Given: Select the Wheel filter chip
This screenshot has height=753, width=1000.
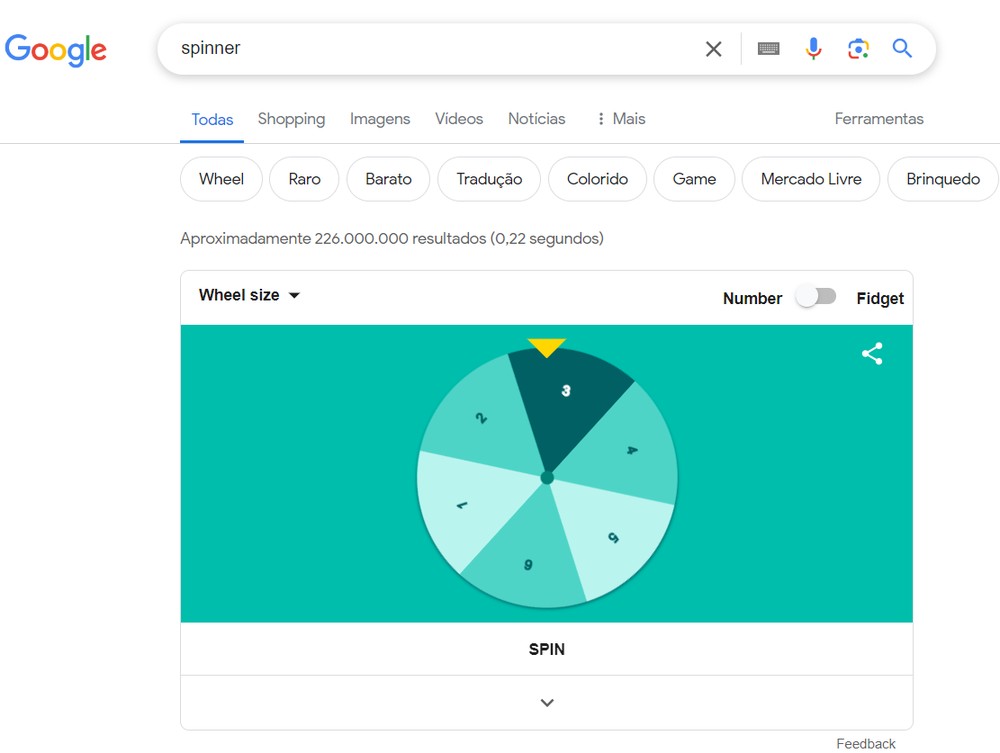Looking at the screenshot, I should 220,179.
